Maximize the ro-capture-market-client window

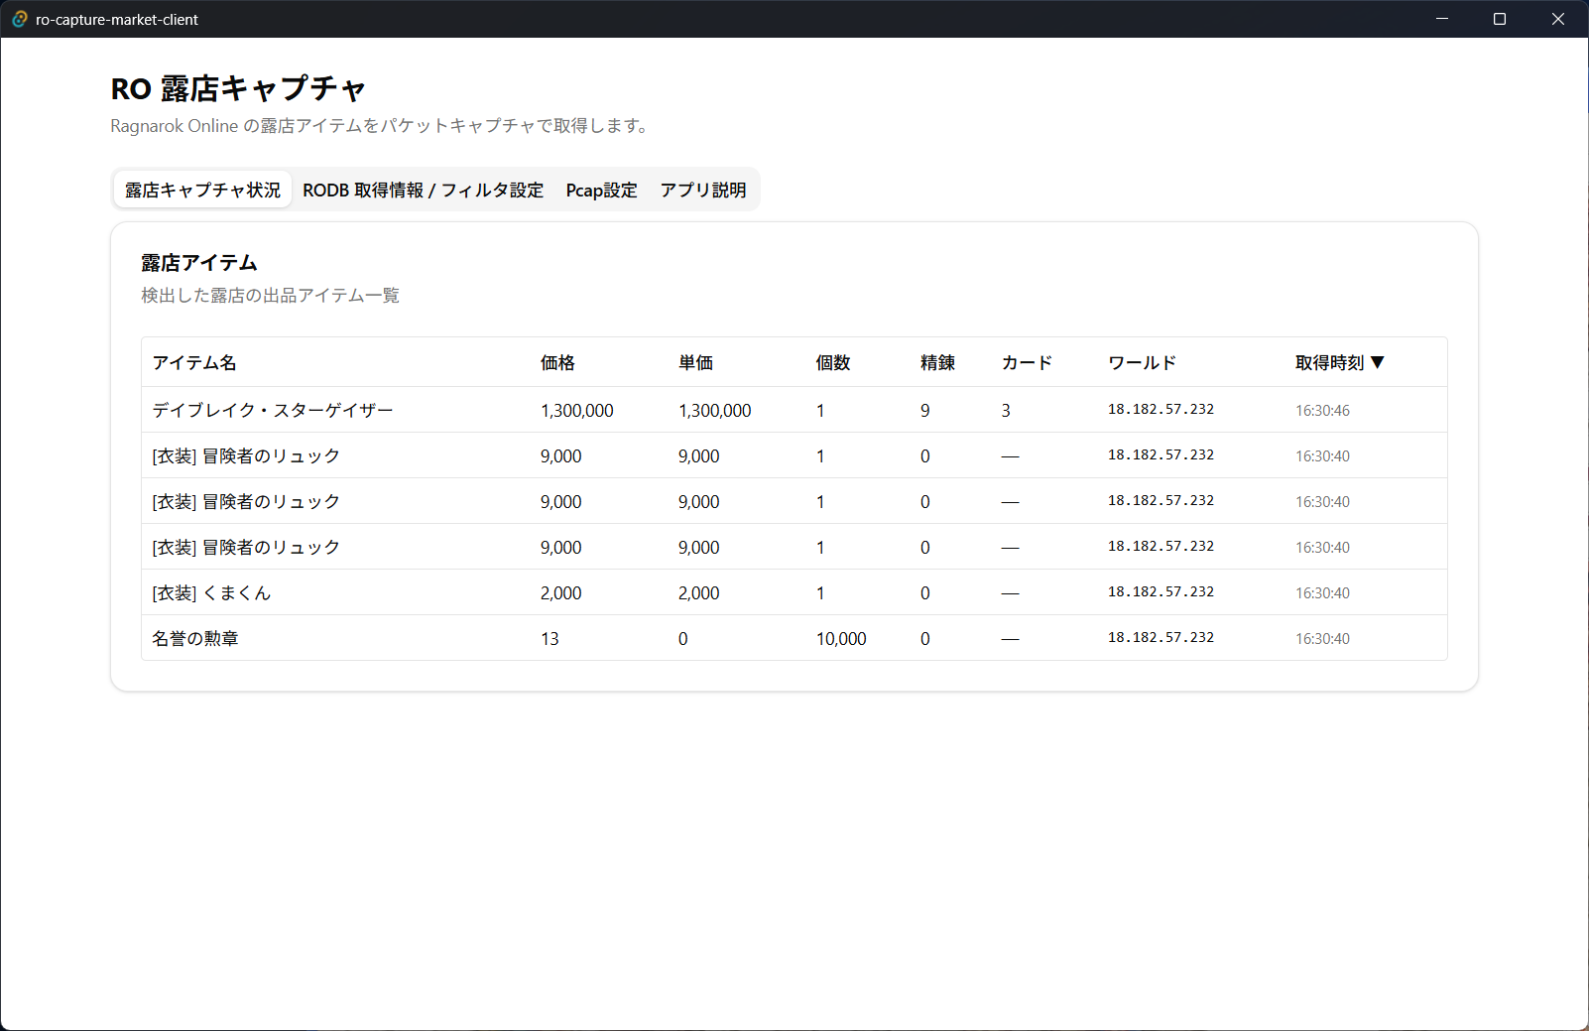tap(1500, 19)
